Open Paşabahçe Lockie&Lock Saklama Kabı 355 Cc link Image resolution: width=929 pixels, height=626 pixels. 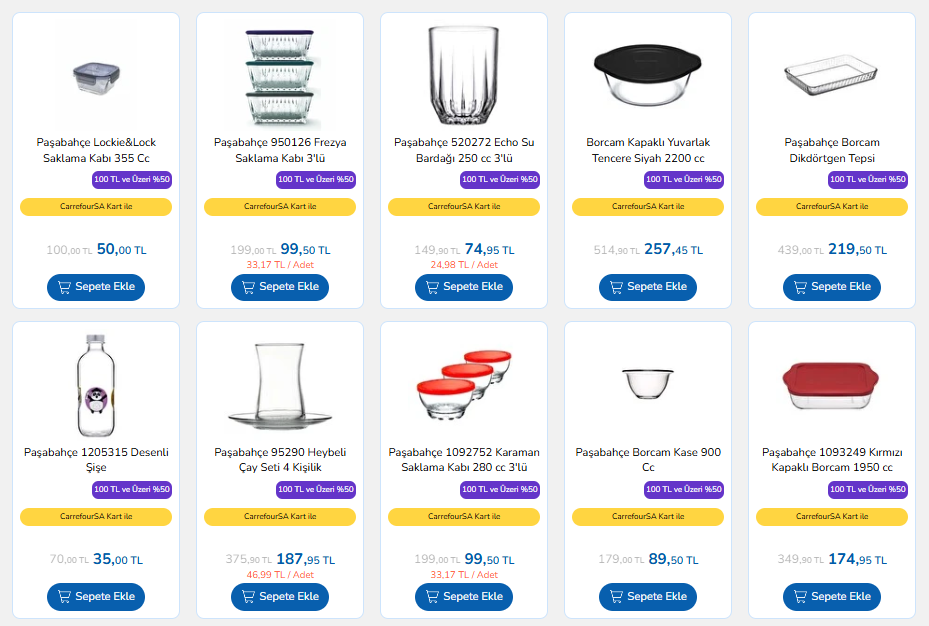click(x=96, y=150)
